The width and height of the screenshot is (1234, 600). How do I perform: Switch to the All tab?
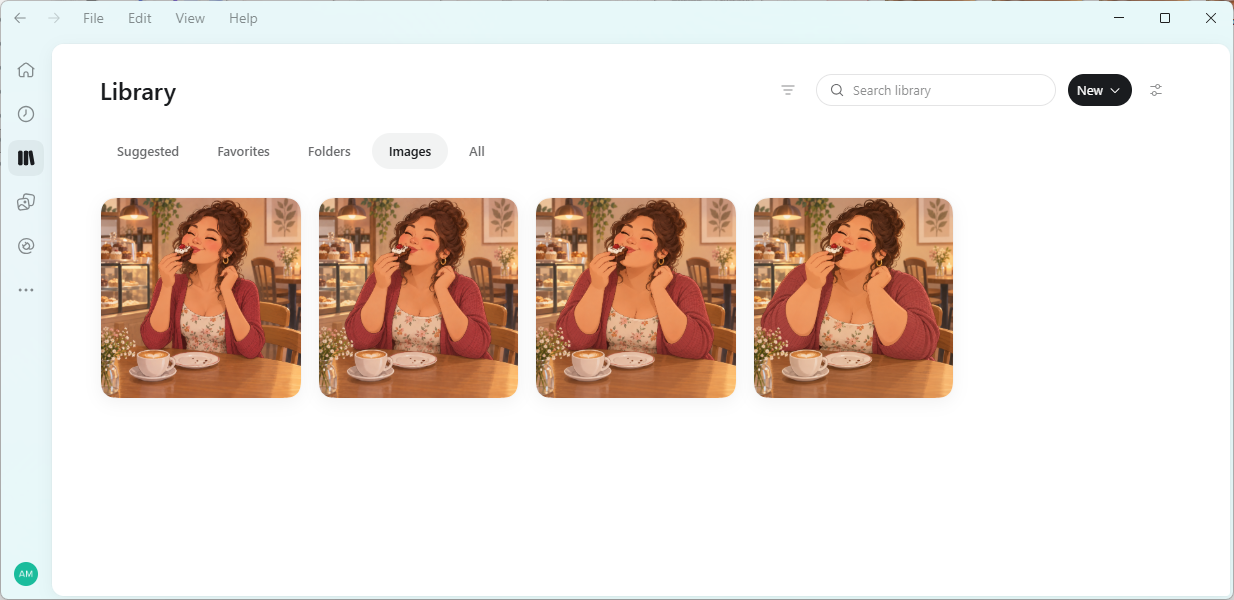477,152
